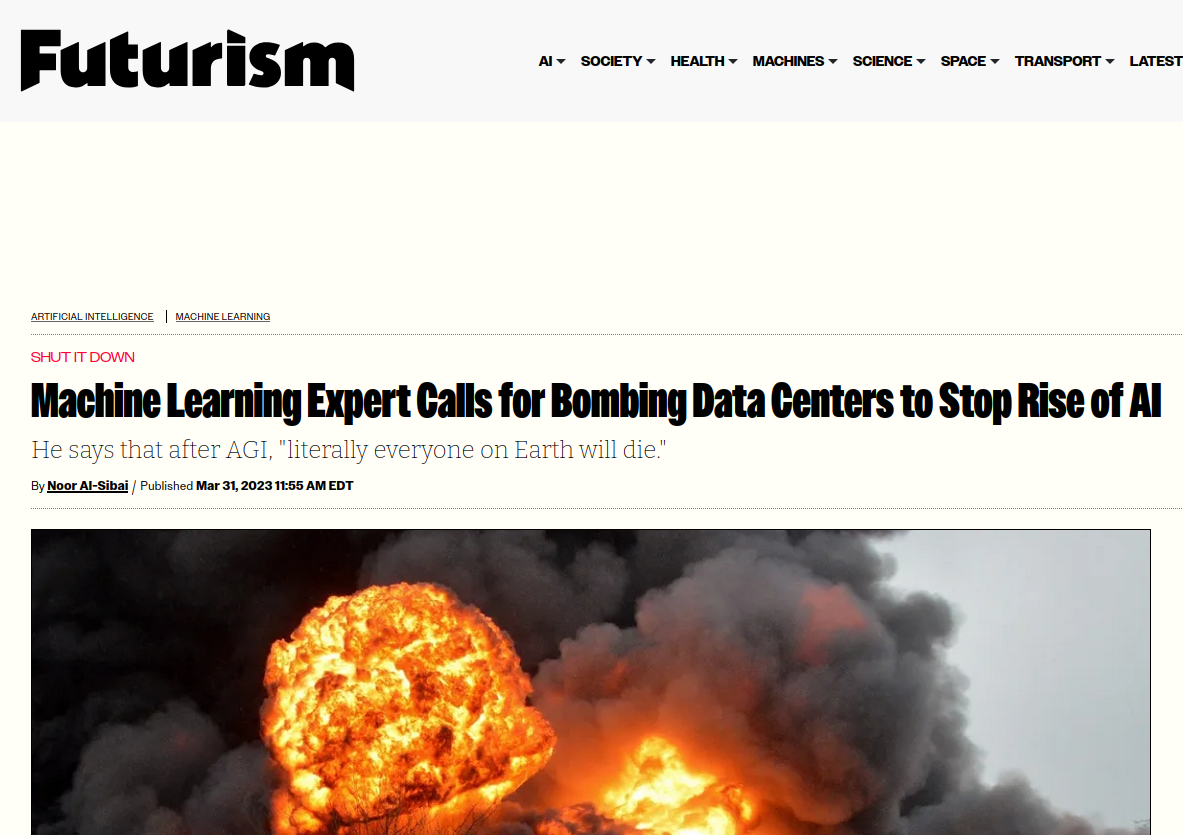Select the HEALTH menu label
The image size is (1183, 835).
click(x=697, y=61)
